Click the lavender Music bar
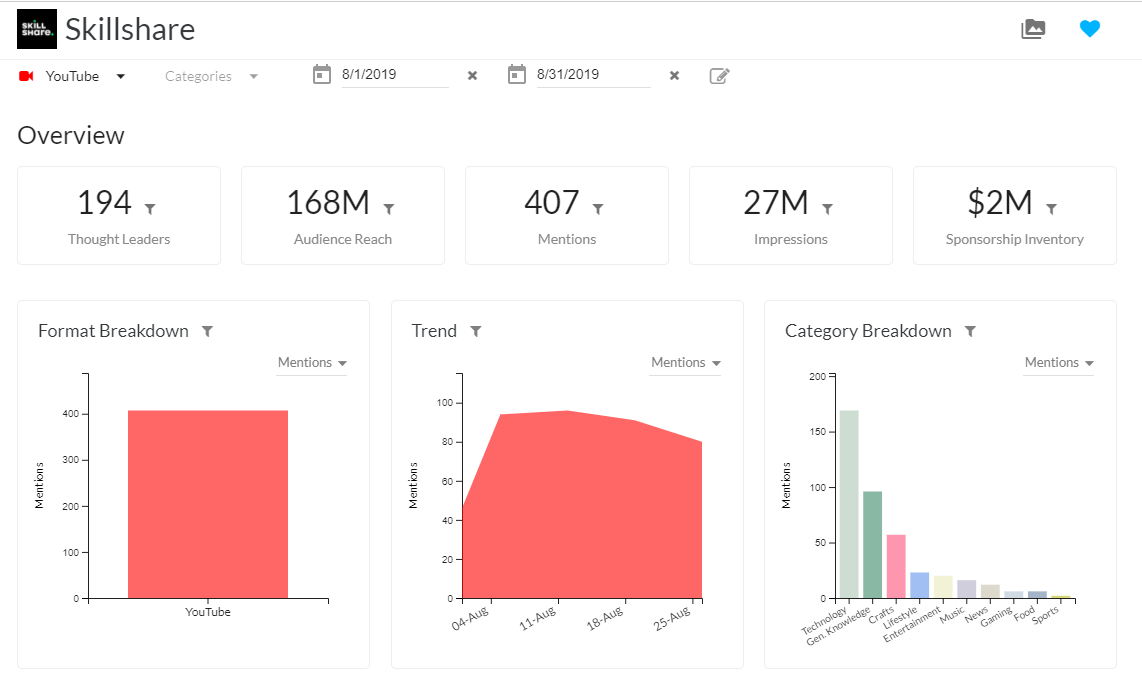 [966, 589]
